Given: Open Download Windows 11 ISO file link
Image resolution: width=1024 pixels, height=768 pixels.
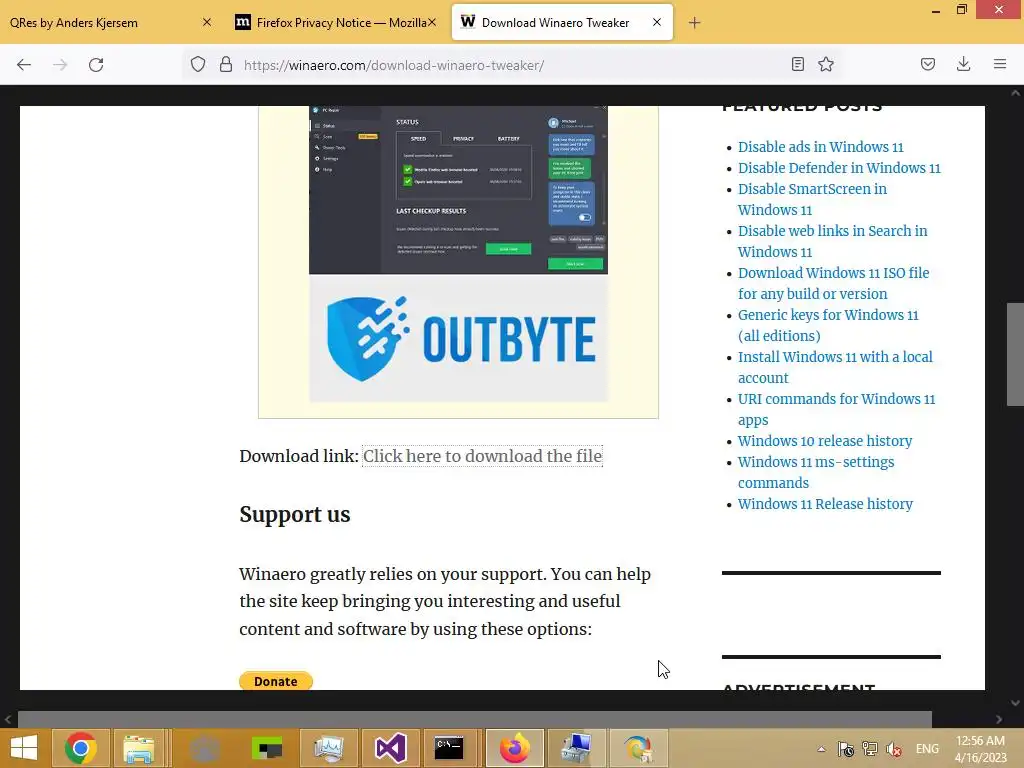Looking at the screenshot, I should point(833,283).
